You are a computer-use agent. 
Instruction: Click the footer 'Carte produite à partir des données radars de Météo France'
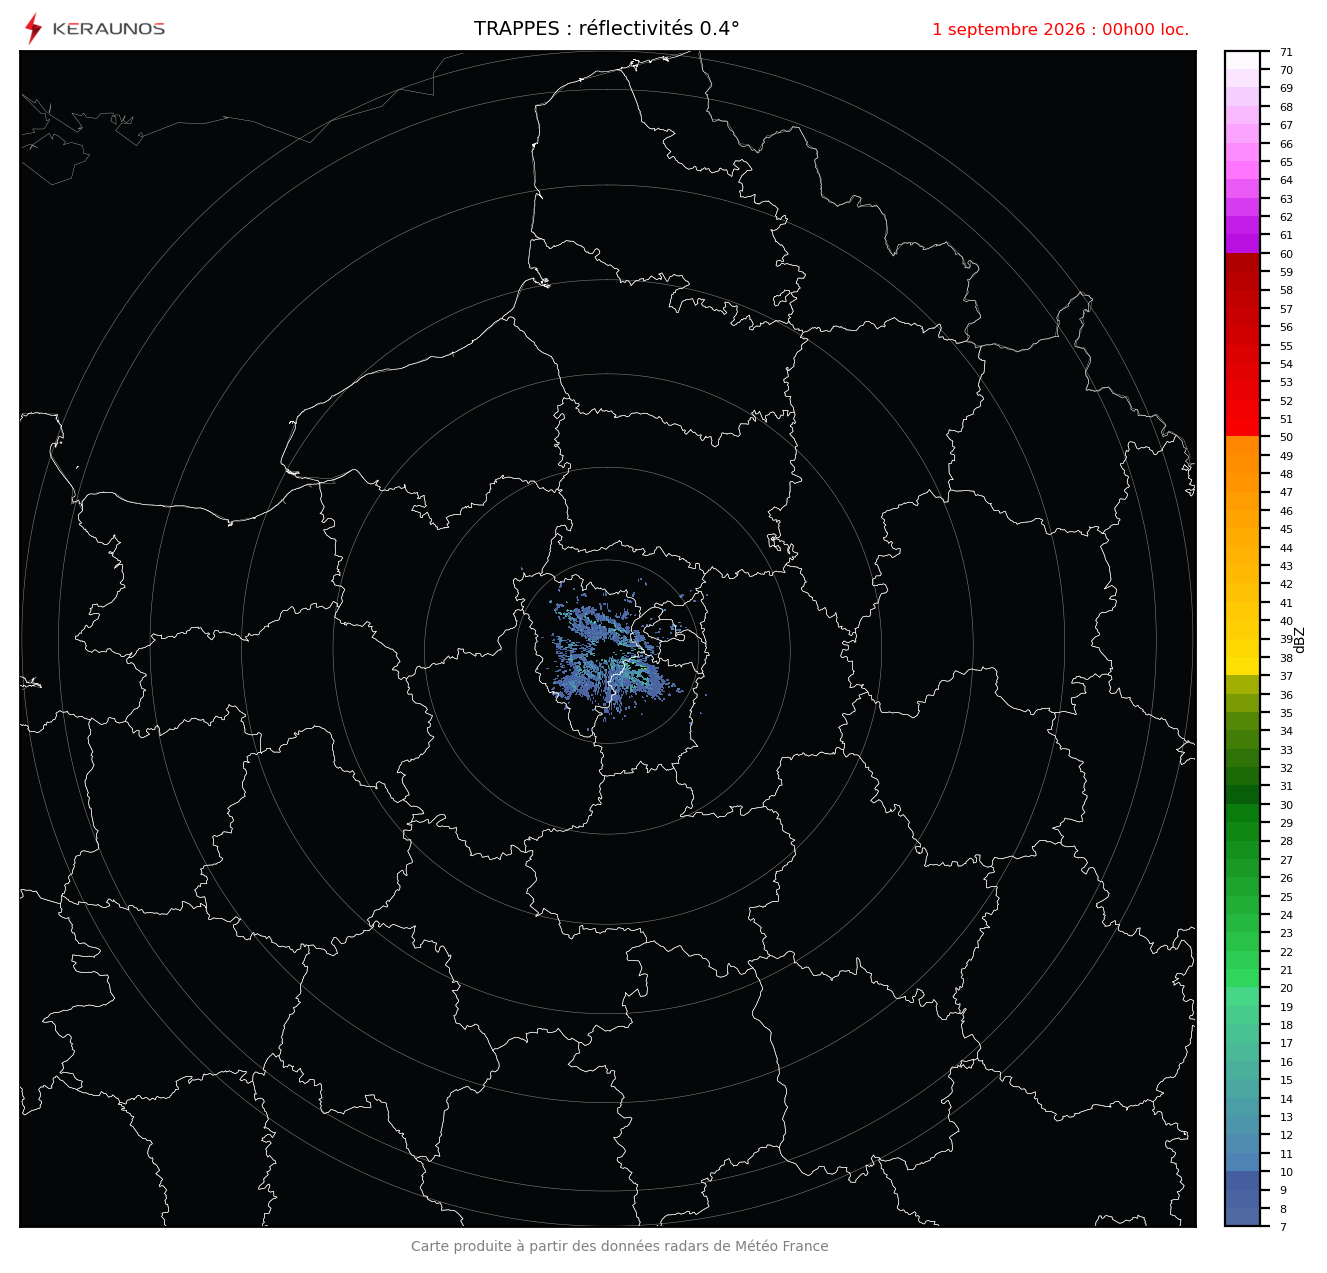tap(620, 1246)
